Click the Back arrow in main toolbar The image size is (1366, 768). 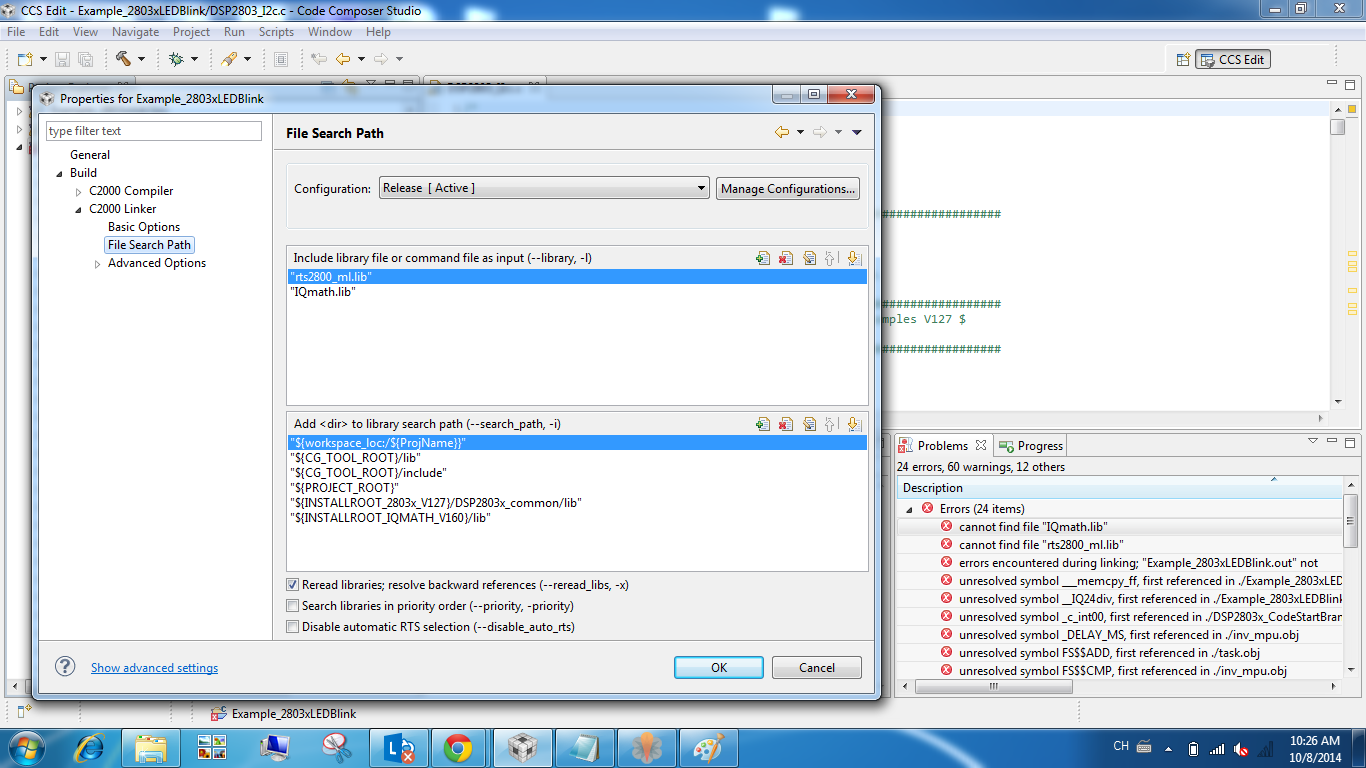click(x=343, y=59)
